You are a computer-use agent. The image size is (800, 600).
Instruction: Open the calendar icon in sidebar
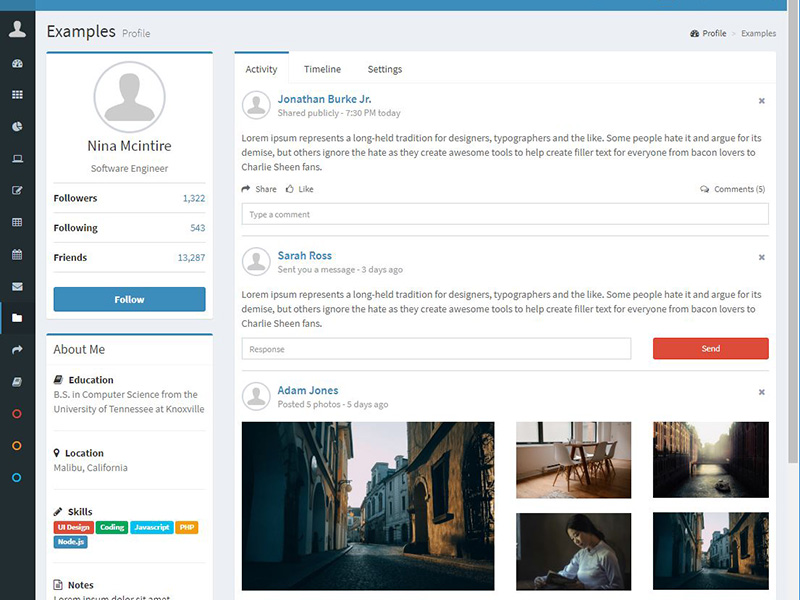click(x=17, y=254)
